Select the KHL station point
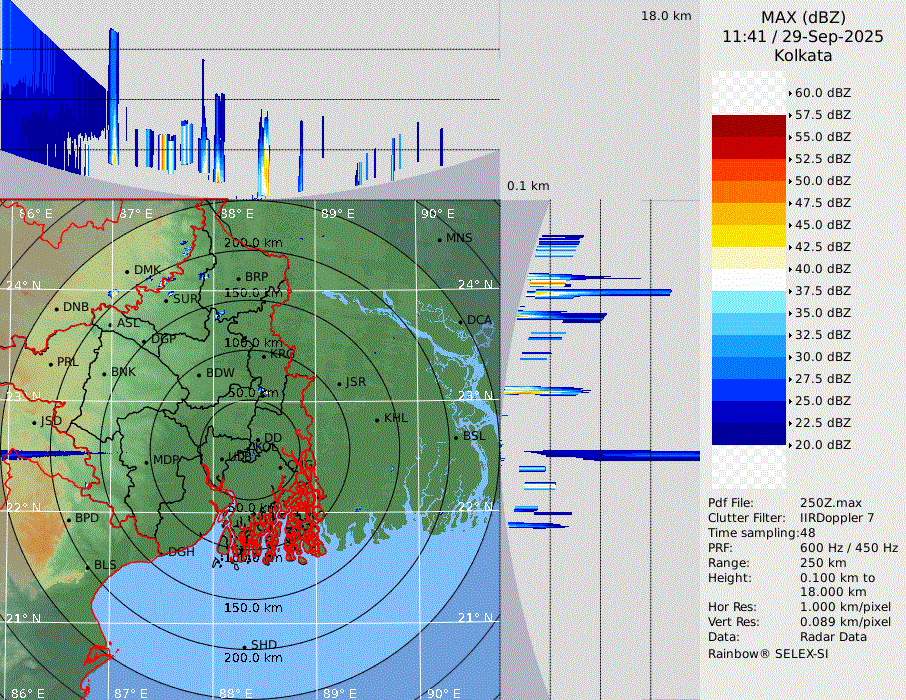This screenshot has width=906, height=700. (377, 419)
